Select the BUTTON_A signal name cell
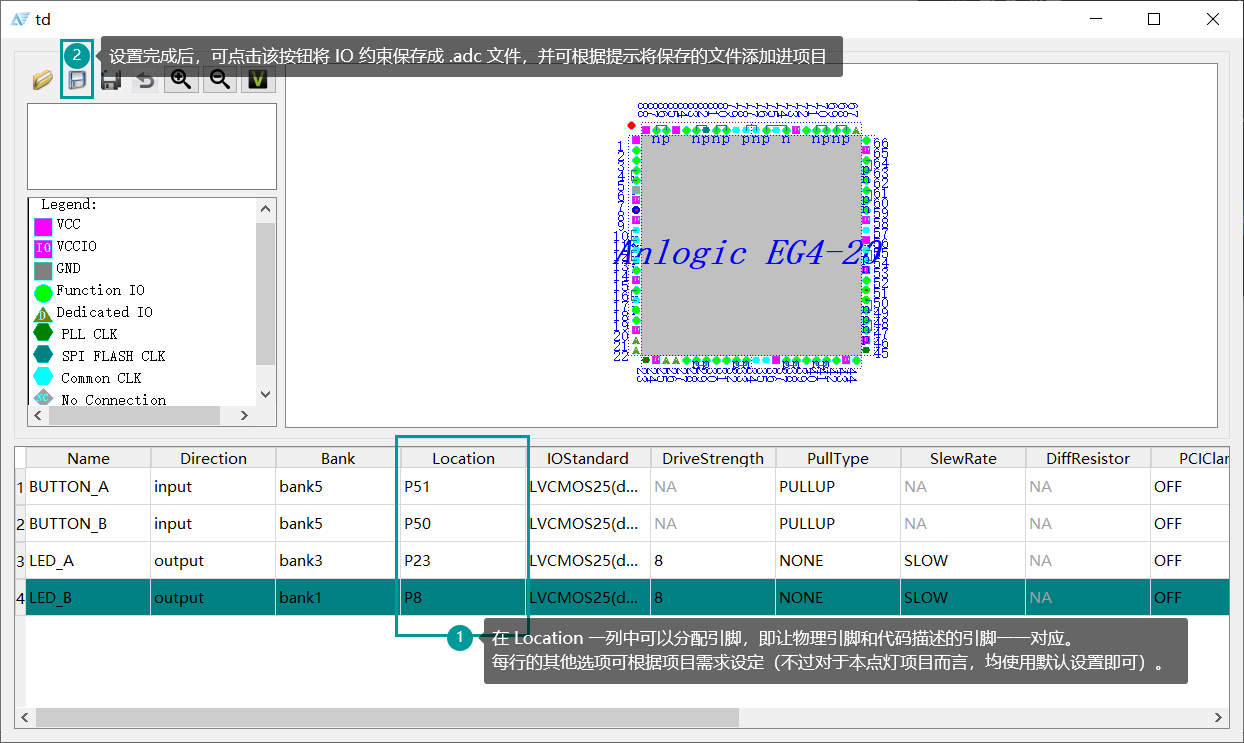 [x=88, y=487]
